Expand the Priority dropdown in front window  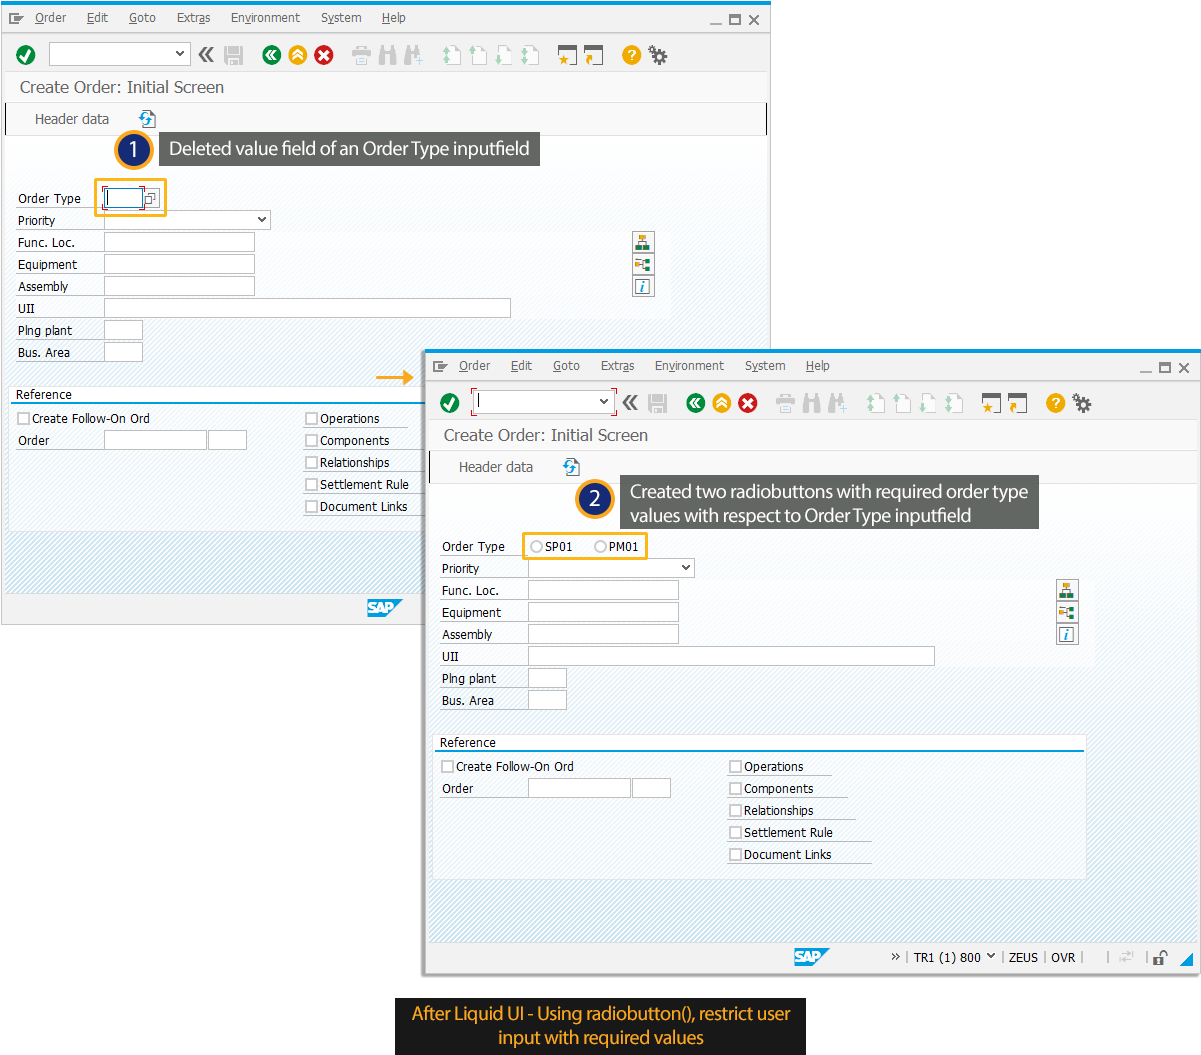coord(685,568)
